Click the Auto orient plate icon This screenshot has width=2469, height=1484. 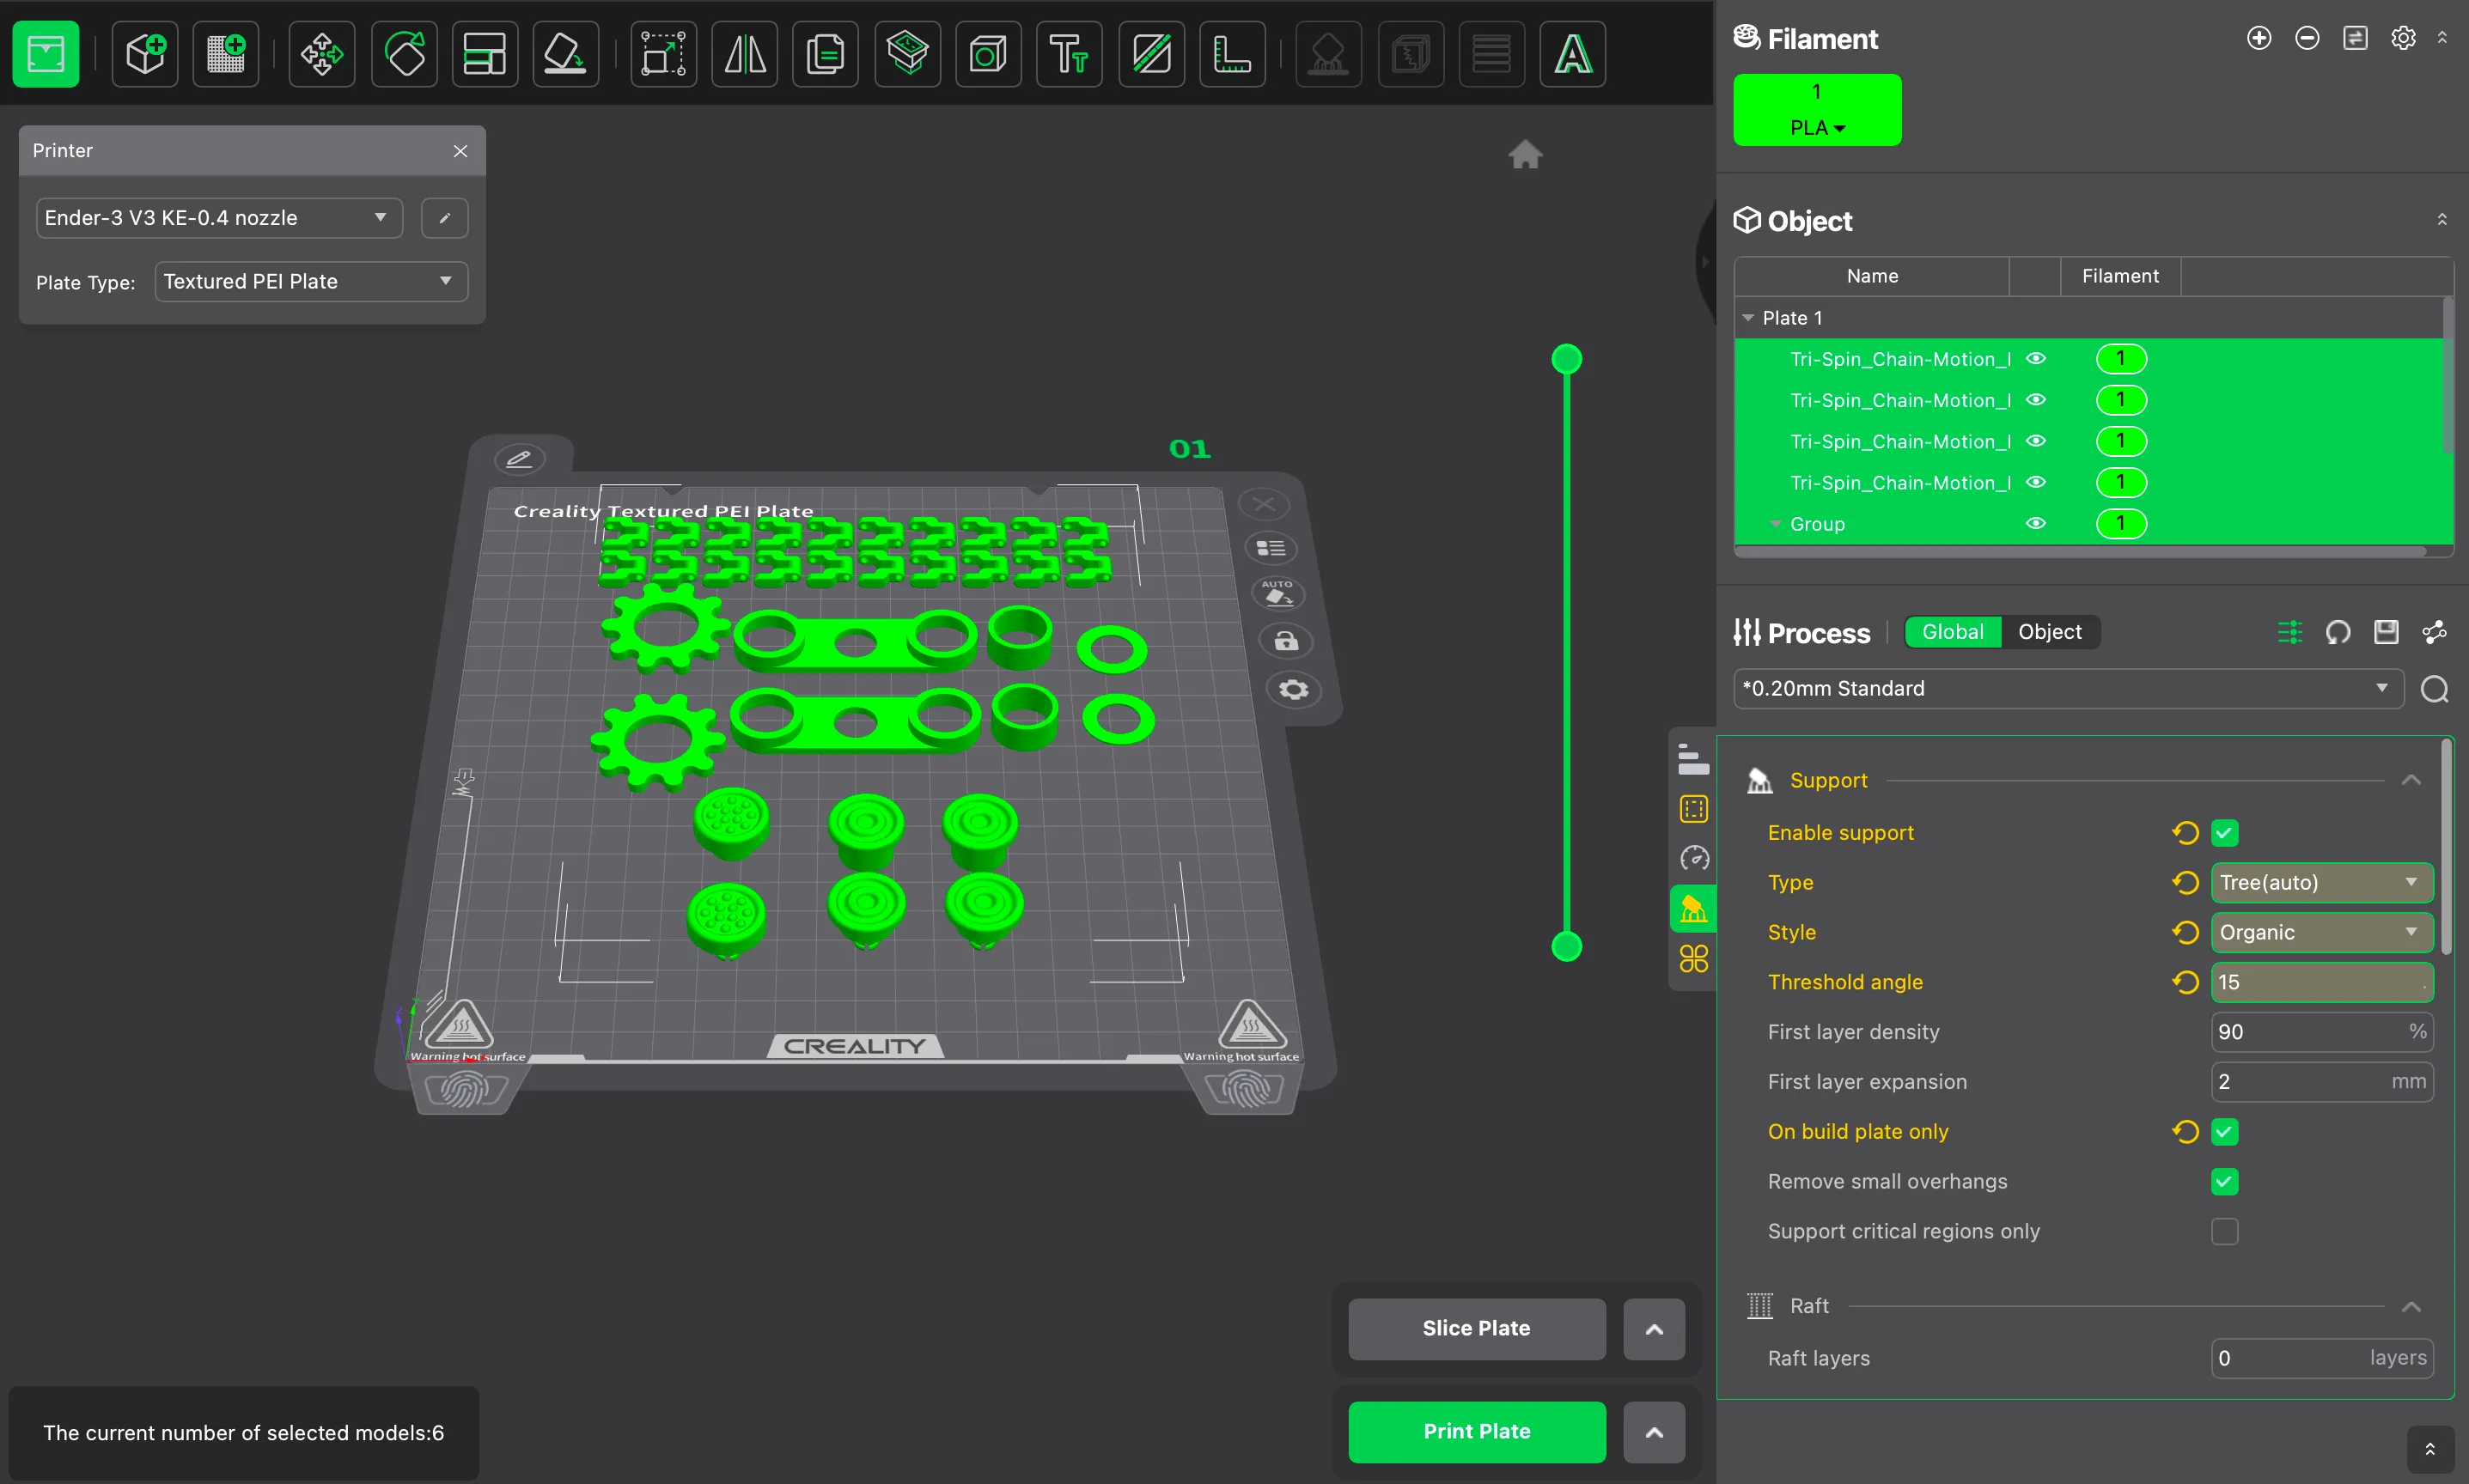[1278, 593]
